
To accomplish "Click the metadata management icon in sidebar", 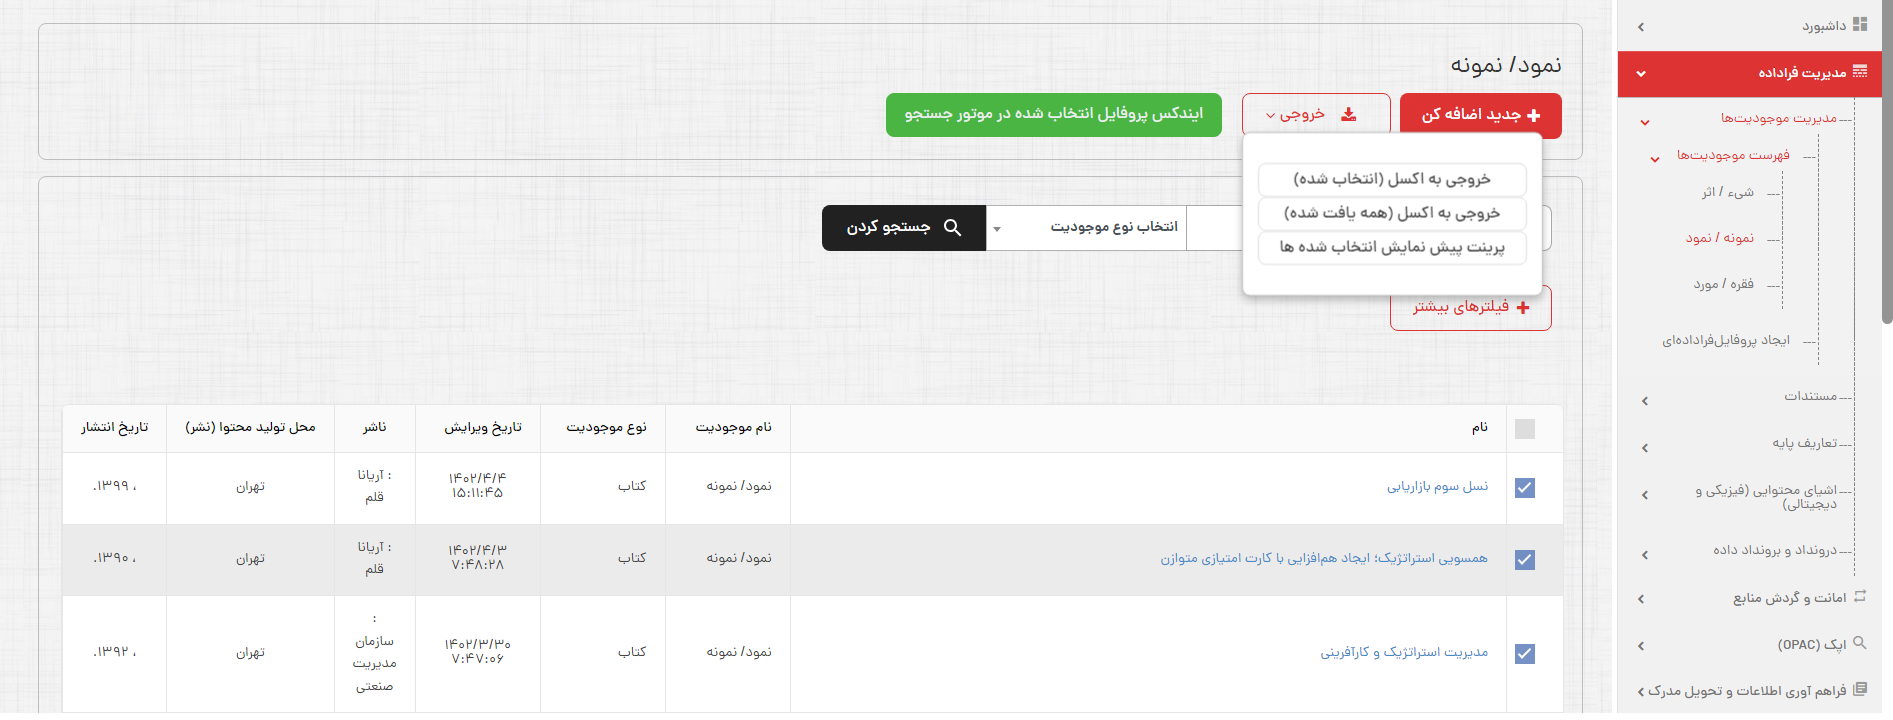I will [x=1860, y=72].
